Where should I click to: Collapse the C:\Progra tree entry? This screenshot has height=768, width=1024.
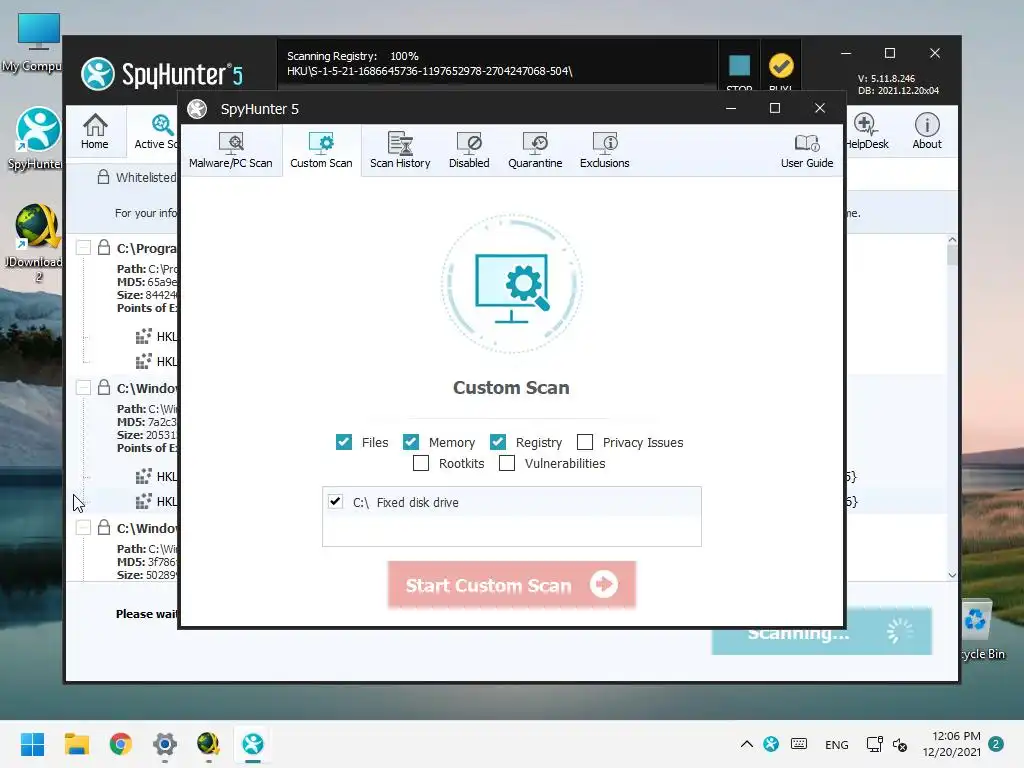(83, 248)
